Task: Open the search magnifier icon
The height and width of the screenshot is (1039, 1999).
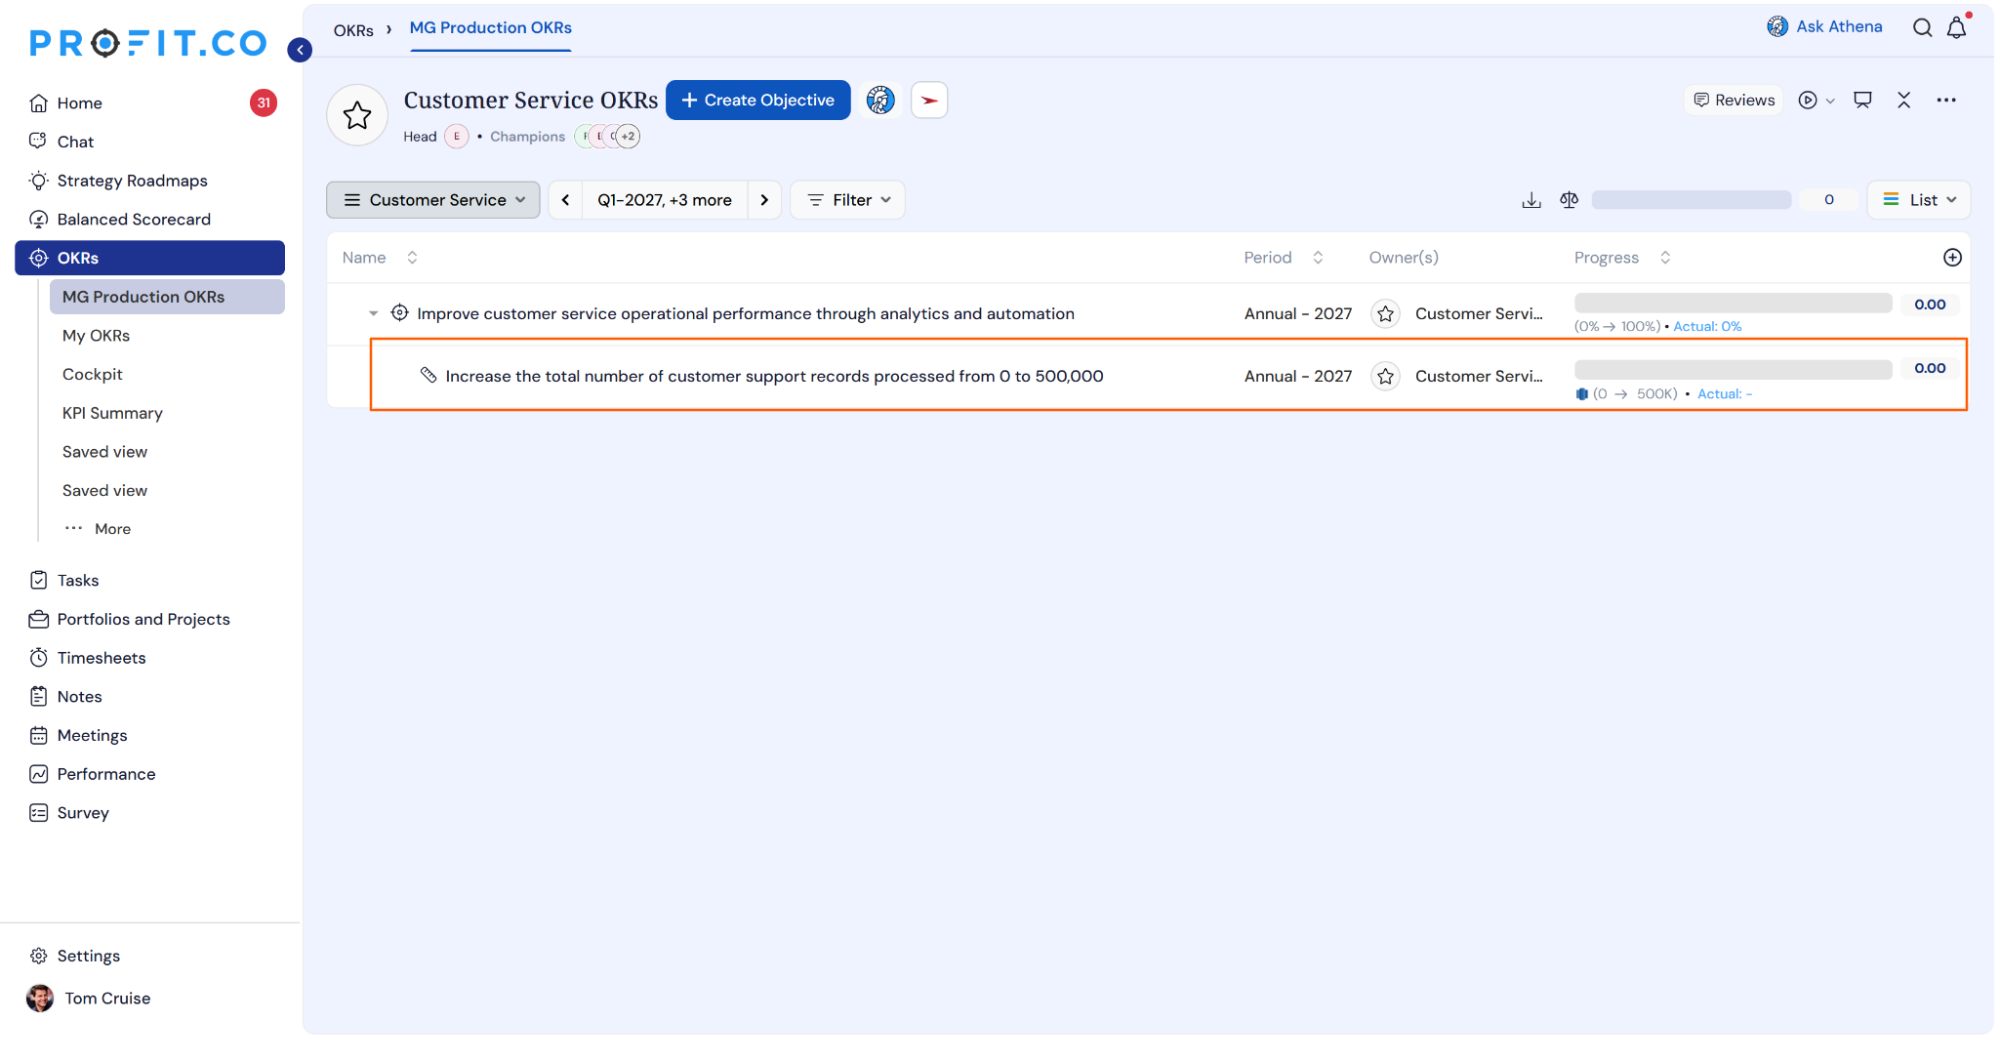Action: tap(1922, 28)
